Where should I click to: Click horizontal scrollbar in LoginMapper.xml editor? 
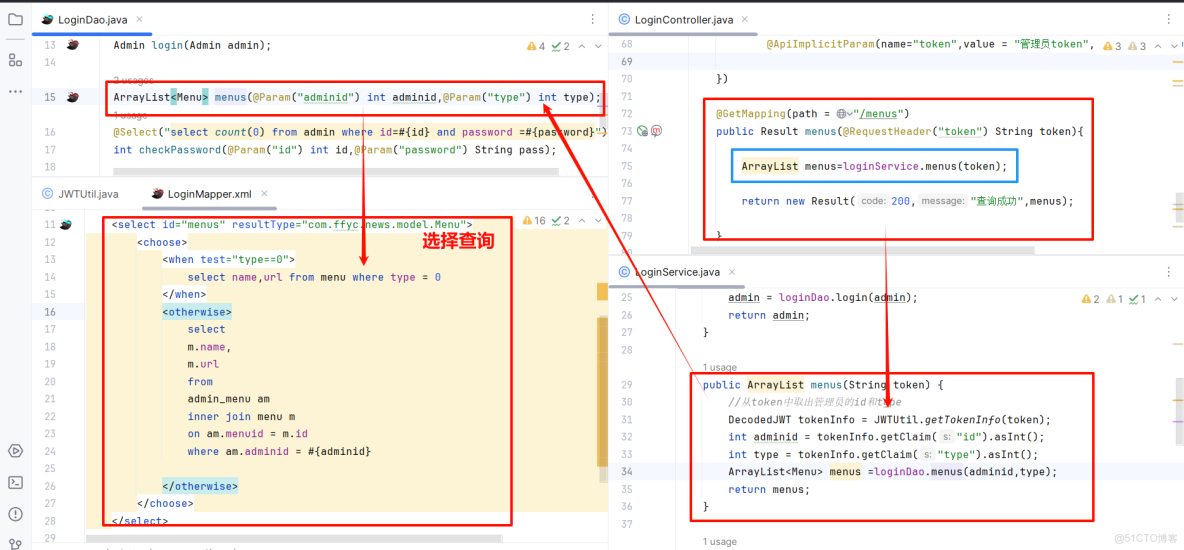pos(294,539)
